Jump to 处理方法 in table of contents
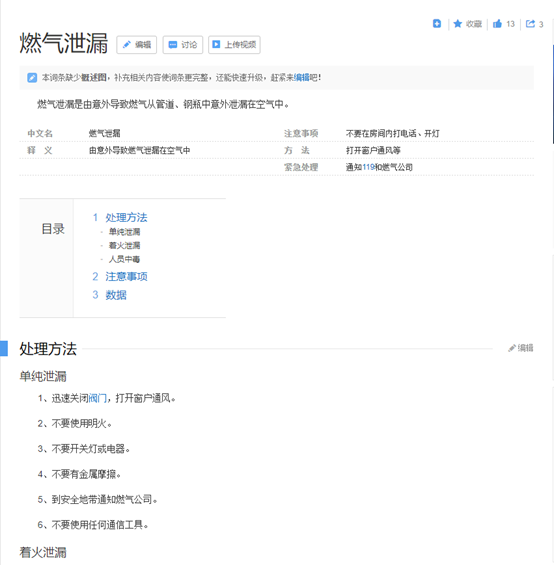The height and width of the screenshot is (565, 554). (126, 217)
